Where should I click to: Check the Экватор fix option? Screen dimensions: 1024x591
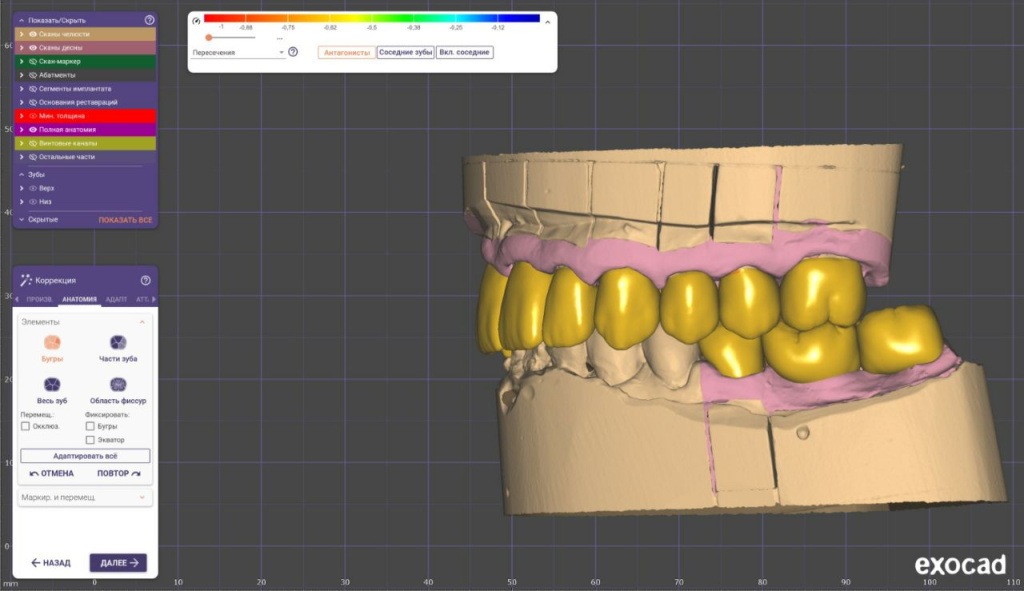click(90, 439)
